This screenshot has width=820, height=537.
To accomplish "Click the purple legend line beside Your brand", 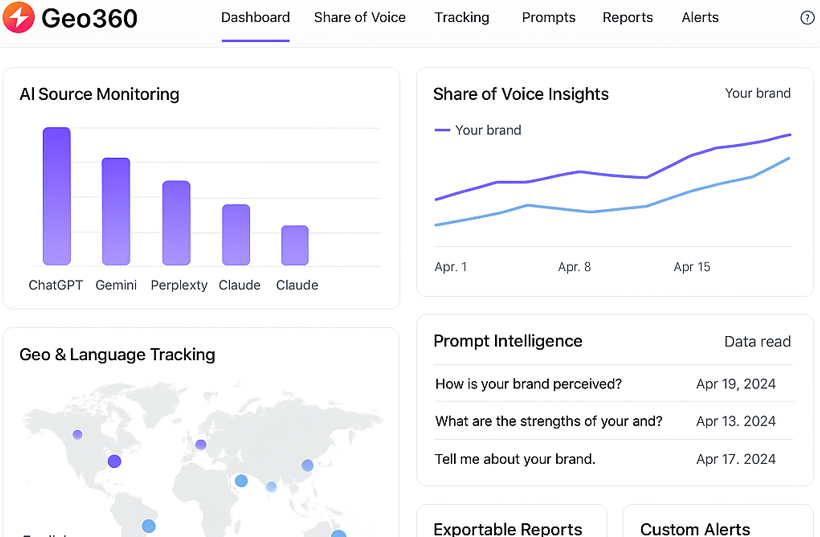I will [442, 130].
